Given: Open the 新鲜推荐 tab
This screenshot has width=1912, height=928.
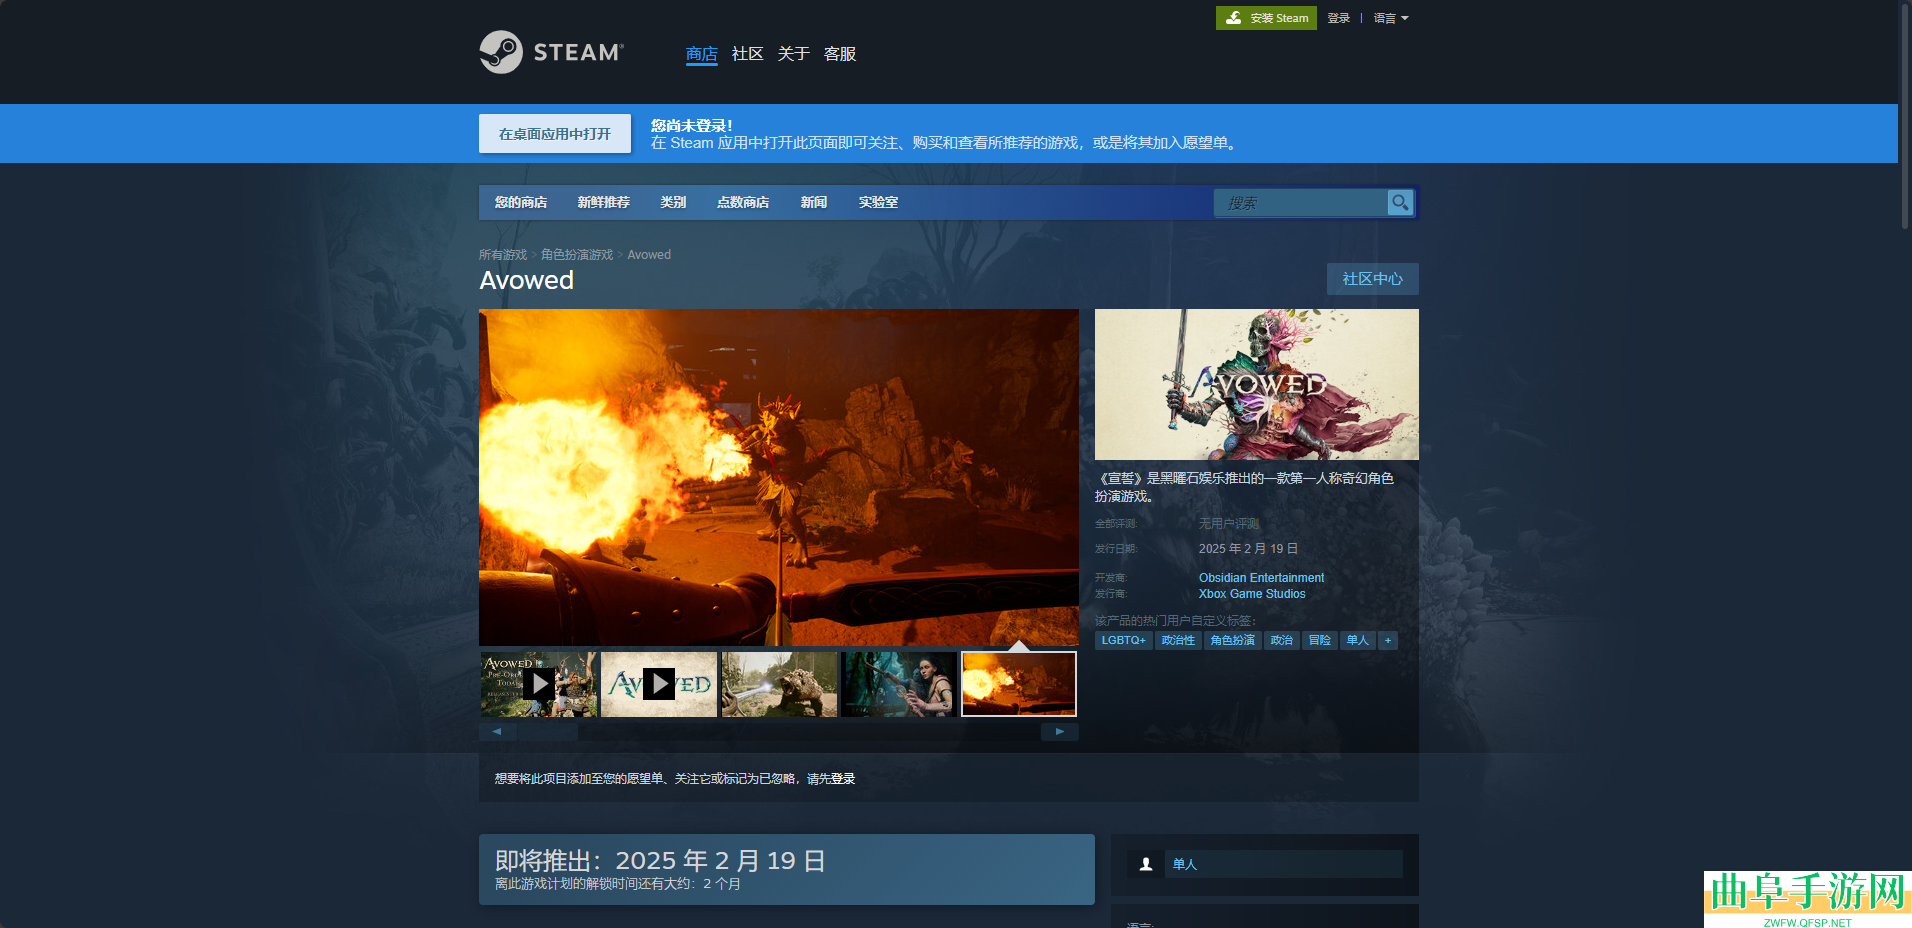Looking at the screenshot, I should tap(604, 202).
